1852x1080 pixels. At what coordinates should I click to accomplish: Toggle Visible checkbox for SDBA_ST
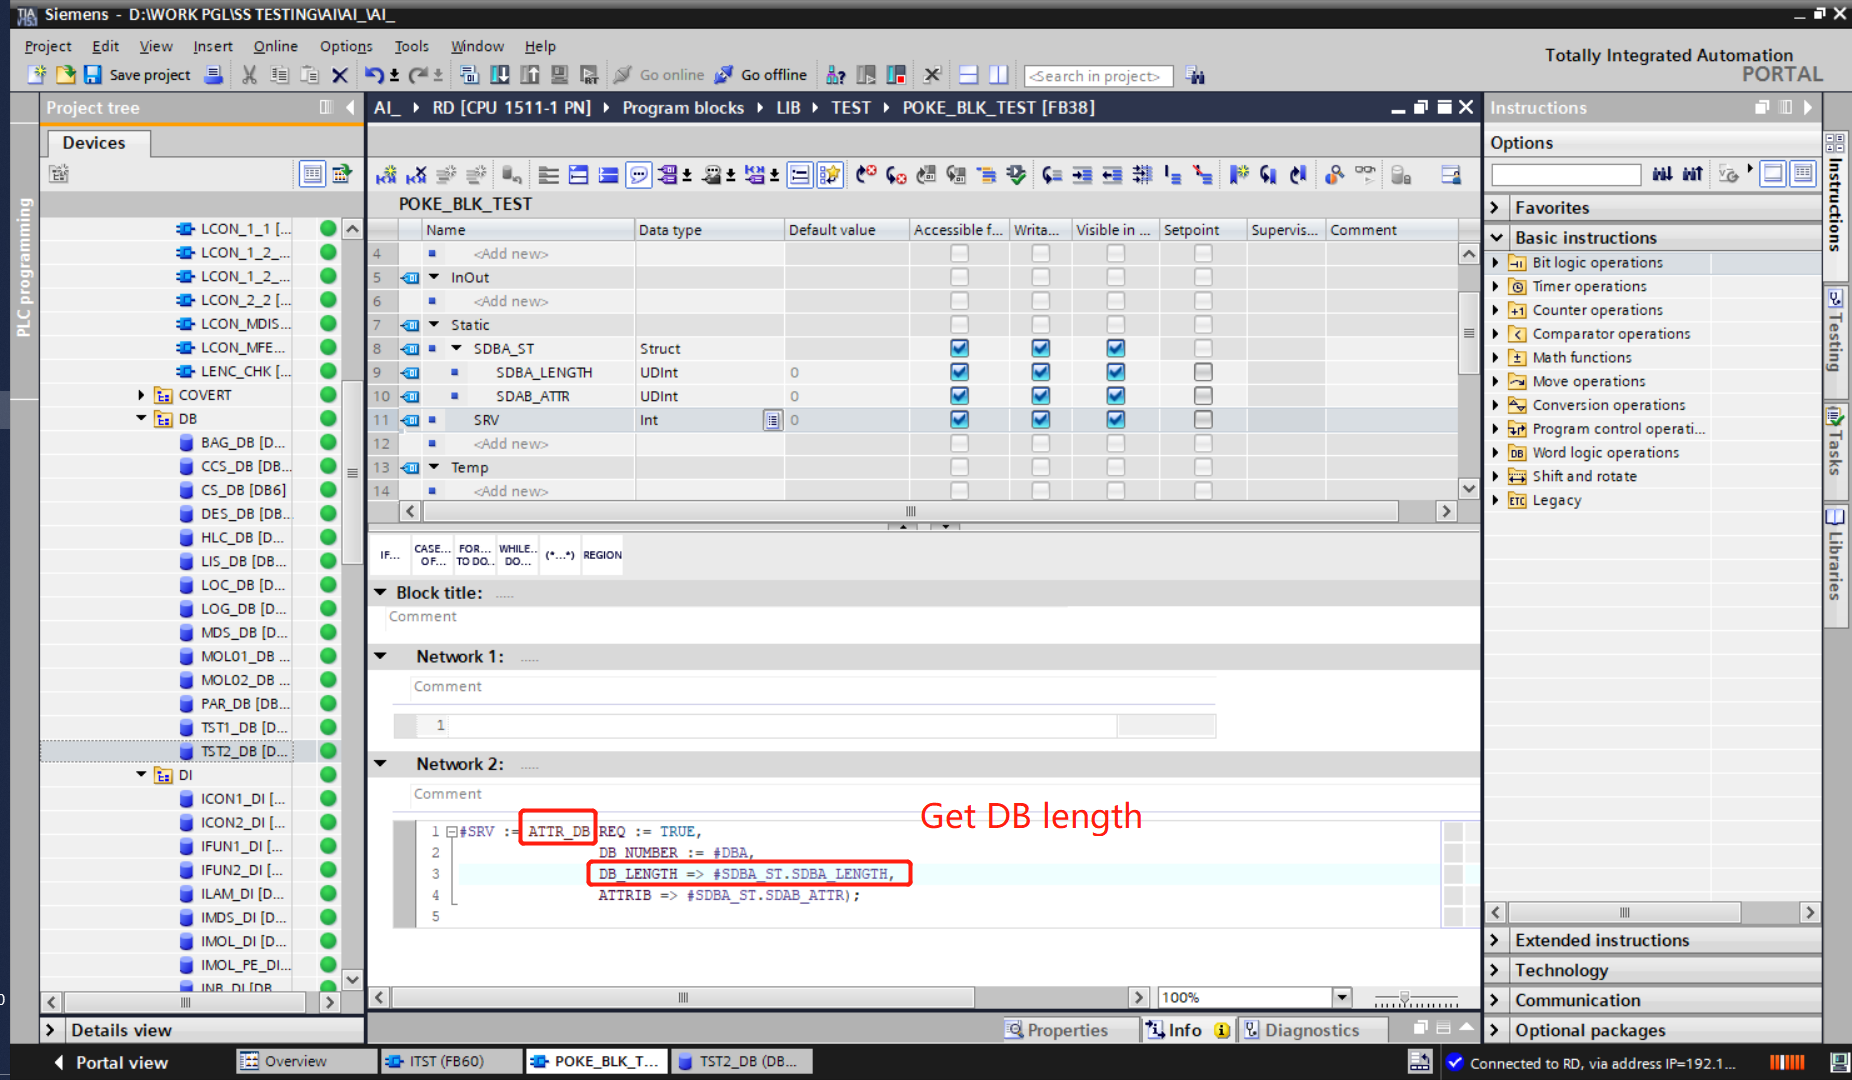pyautogui.click(x=1115, y=348)
